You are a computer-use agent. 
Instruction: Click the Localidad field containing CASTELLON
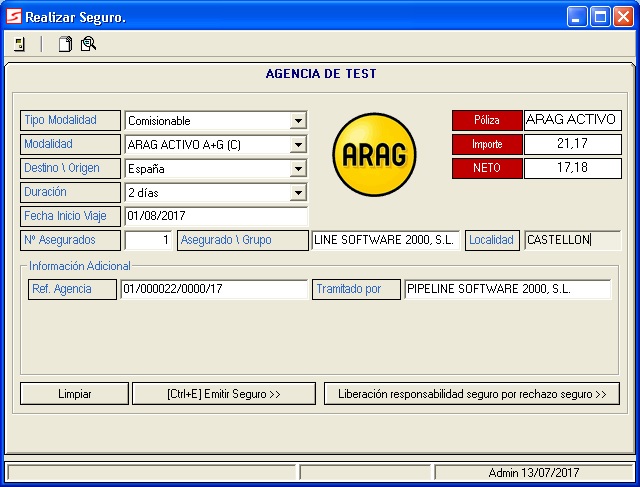[x=573, y=240]
